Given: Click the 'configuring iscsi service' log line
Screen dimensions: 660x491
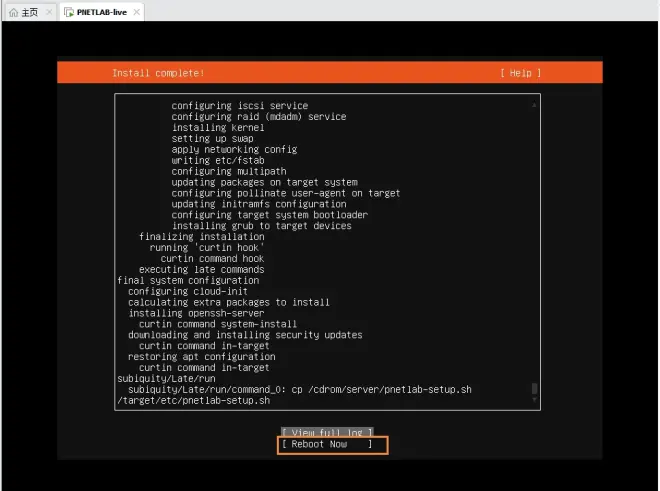Looking at the screenshot, I should pyautogui.click(x=240, y=106).
